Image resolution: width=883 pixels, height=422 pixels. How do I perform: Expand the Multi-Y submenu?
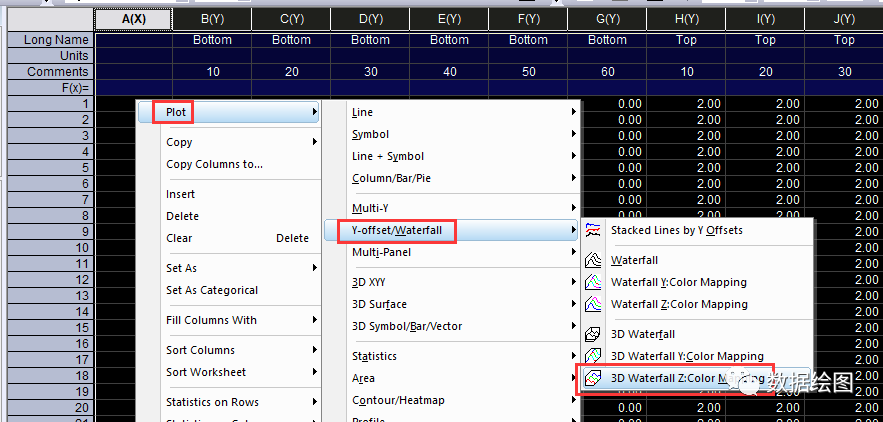pos(452,208)
